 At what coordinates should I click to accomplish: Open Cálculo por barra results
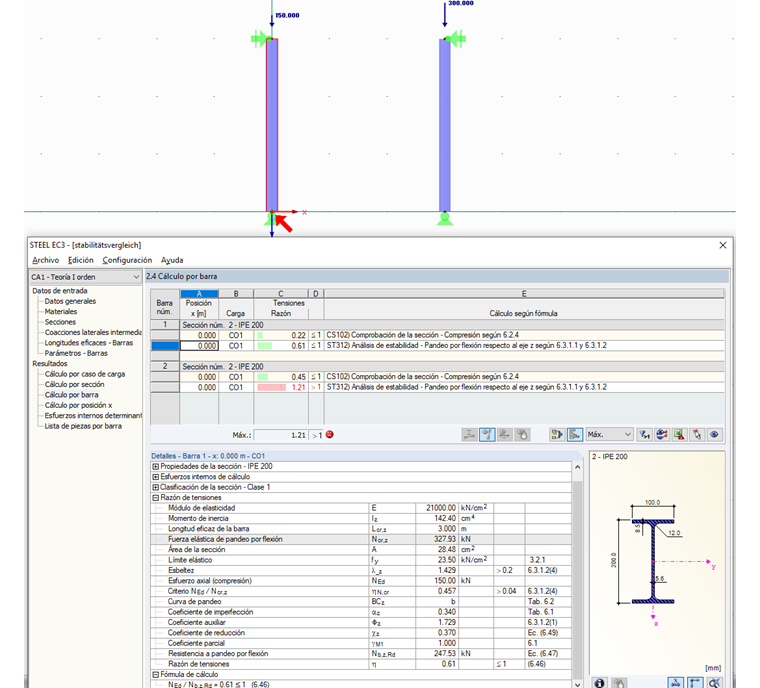[x=72, y=395]
